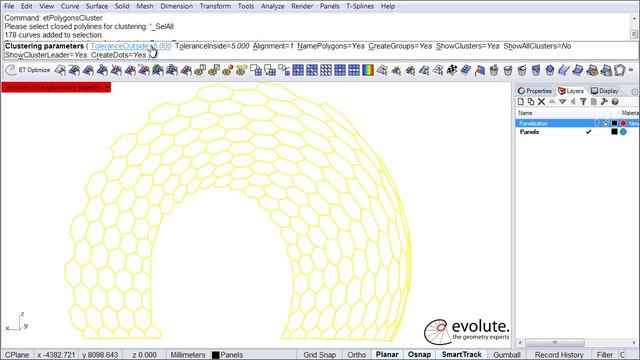Select the Panelisation layer row
640x360 pixels.
(x=577, y=123)
